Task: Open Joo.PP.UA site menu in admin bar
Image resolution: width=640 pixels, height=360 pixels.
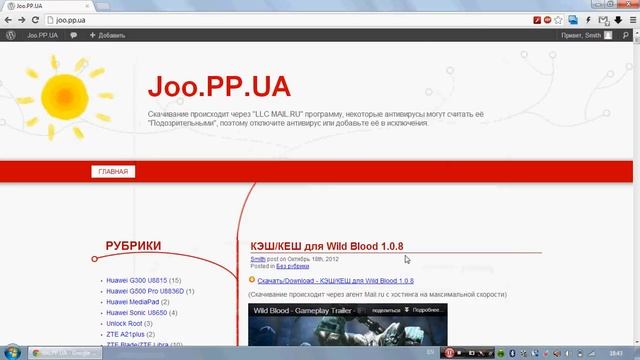Action: point(42,36)
